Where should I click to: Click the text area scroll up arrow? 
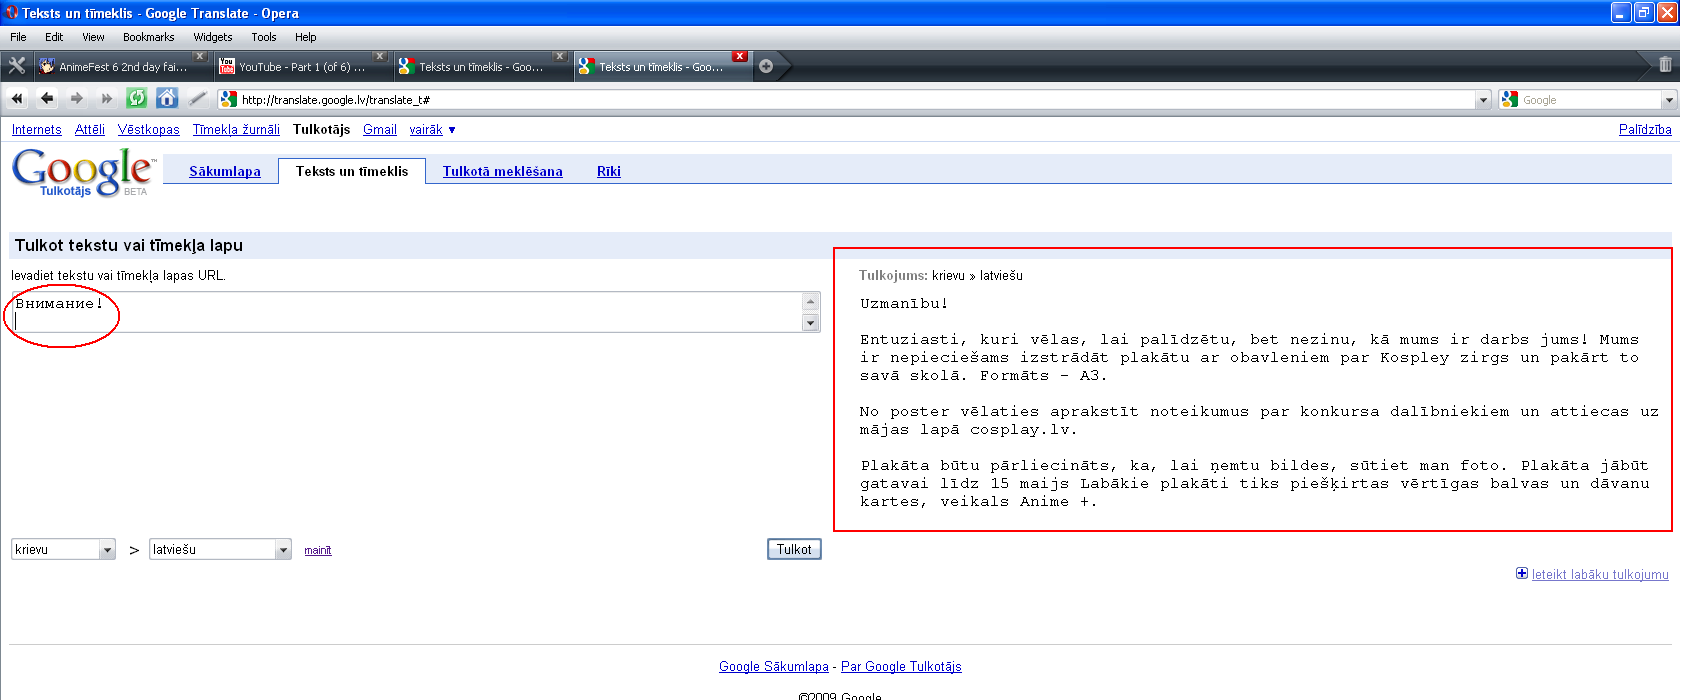pyautogui.click(x=811, y=302)
